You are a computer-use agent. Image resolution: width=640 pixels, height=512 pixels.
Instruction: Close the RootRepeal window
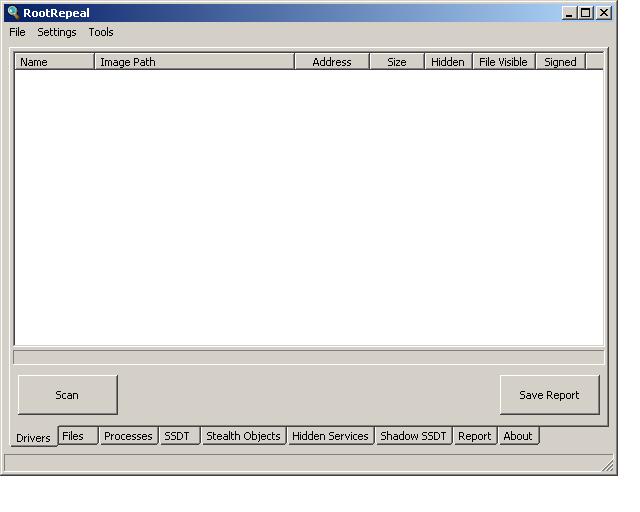tap(604, 13)
